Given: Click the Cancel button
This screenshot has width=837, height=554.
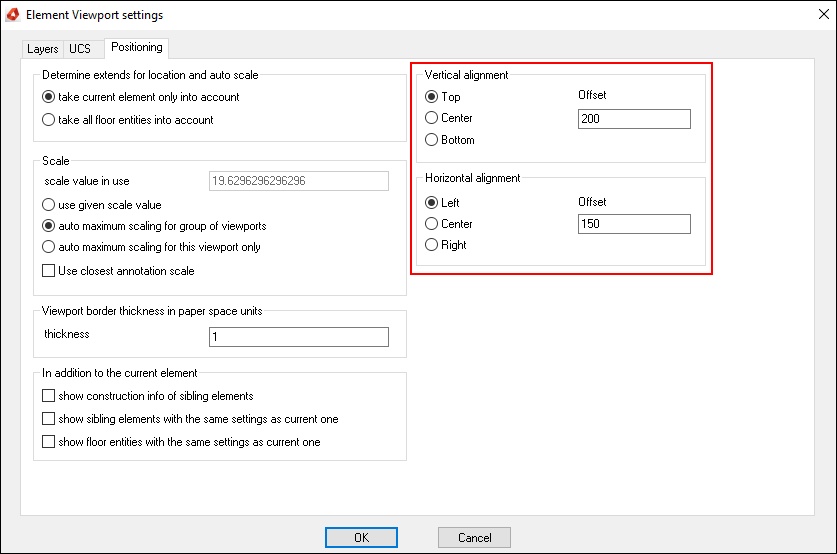Looking at the screenshot, I should [x=475, y=537].
